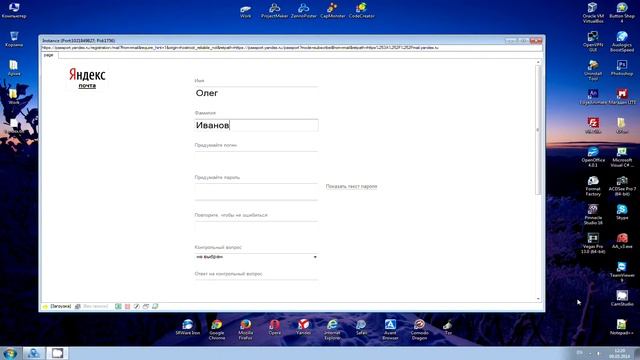The width and height of the screenshot is (640, 360).
Task: Launch Auslogics BoostSpeed from the desktop
Action: point(622,41)
